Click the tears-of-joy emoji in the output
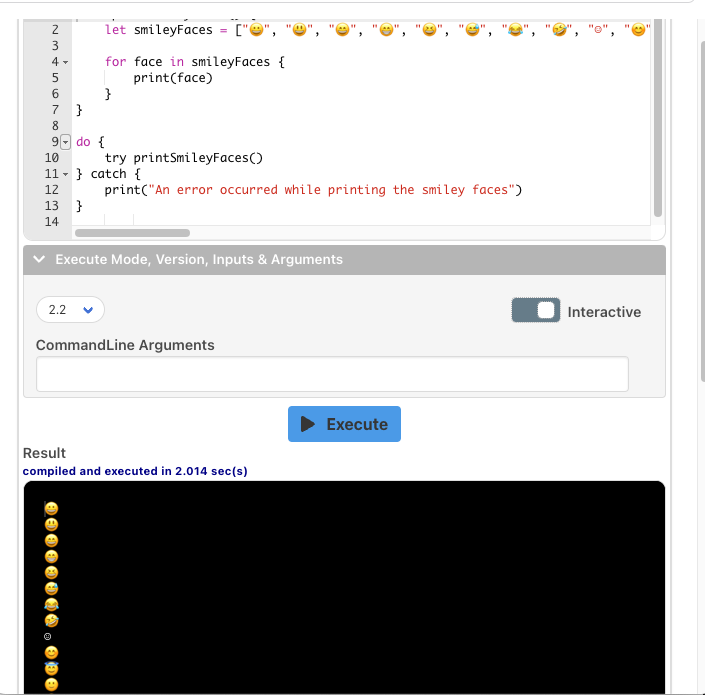This screenshot has height=695, width=705. pyautogui.click(x=51, y=605)
